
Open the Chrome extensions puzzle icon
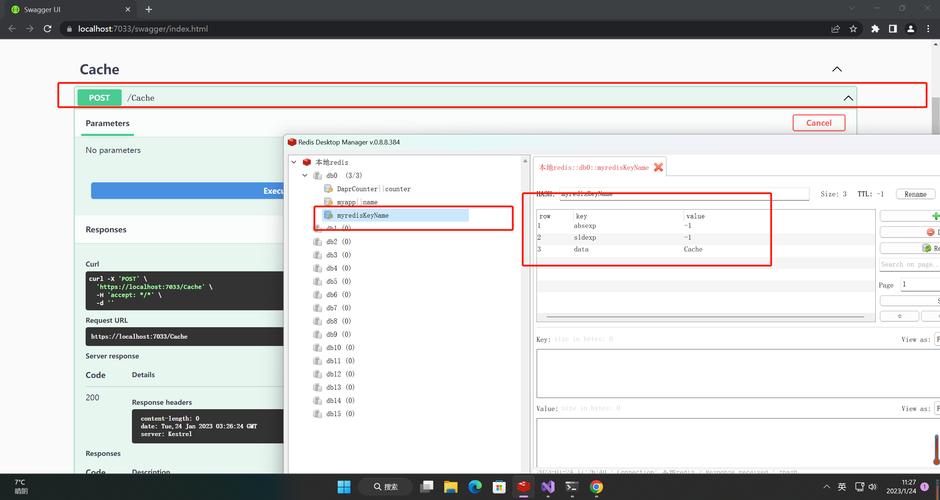coord(875,29)
